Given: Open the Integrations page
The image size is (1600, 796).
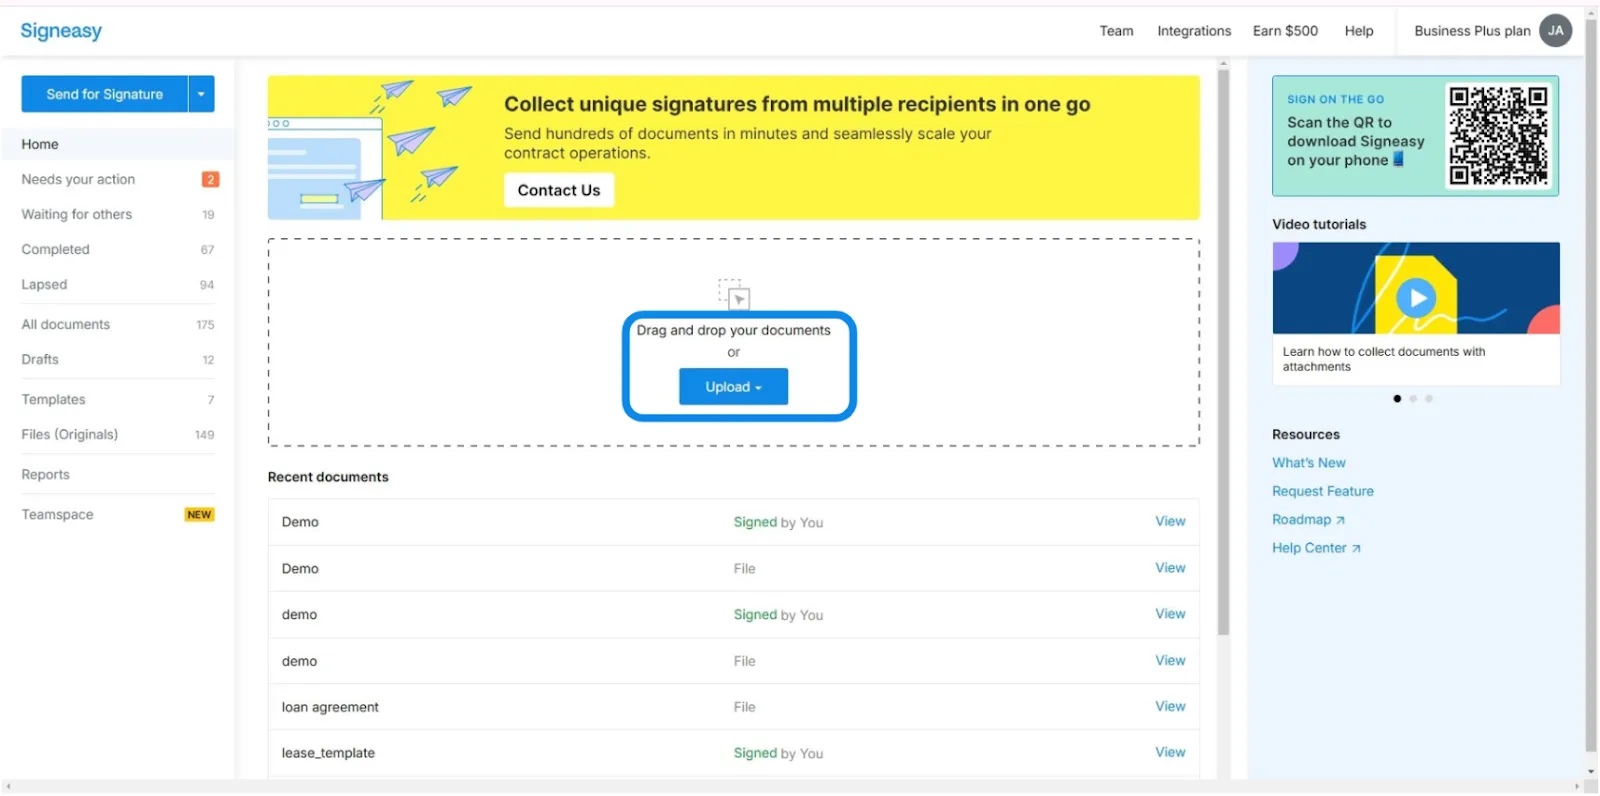Looking at the screenshot, I should click(1194, 31).
